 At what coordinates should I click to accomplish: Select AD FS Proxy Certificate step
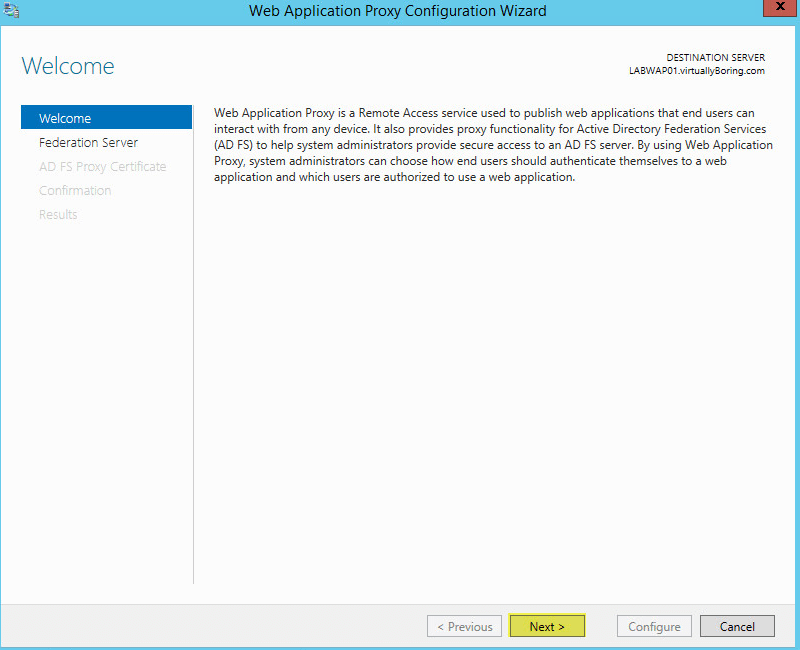[x=103, y=166]
